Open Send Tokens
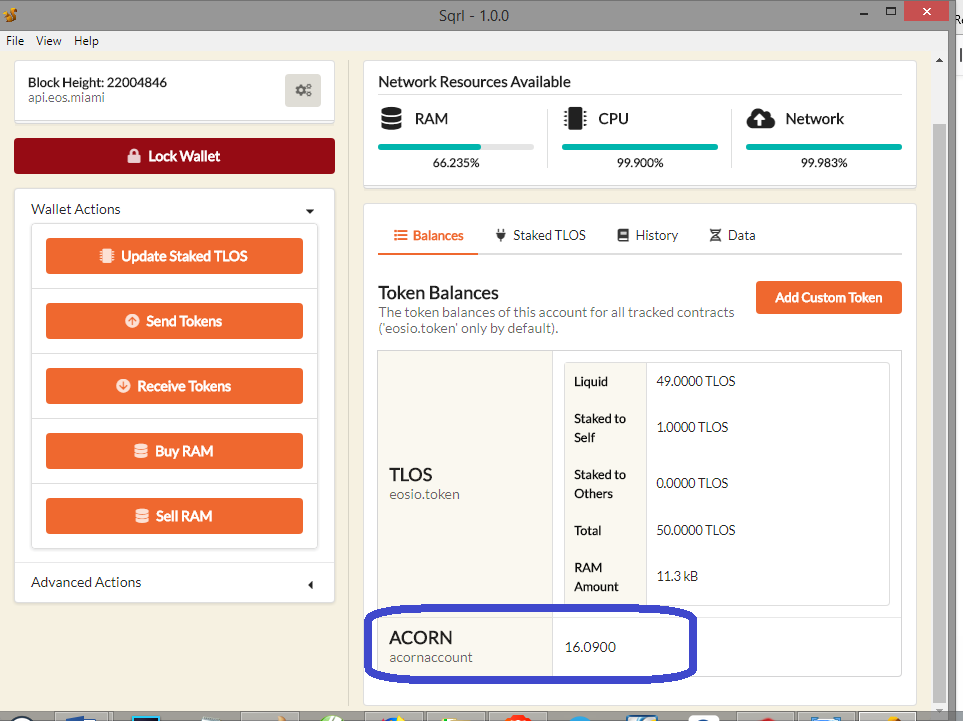This screenshot has width=963, height=721. click(x=174, y=321)
